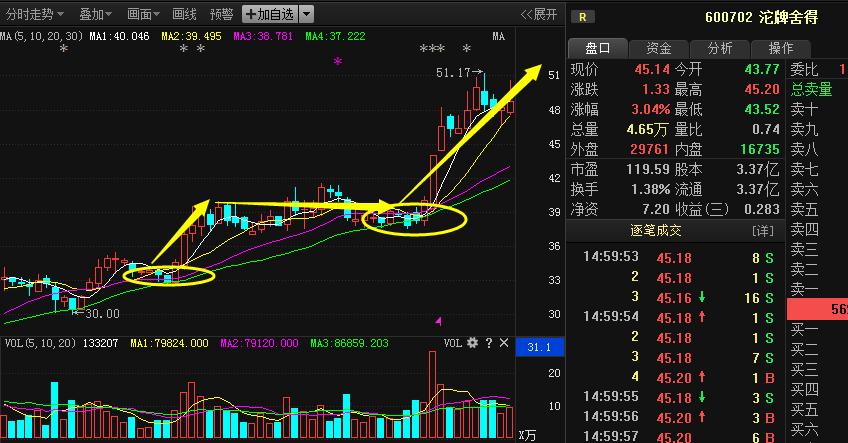
Task: Switch to the 盘口 tab
Action: [598, 49]
